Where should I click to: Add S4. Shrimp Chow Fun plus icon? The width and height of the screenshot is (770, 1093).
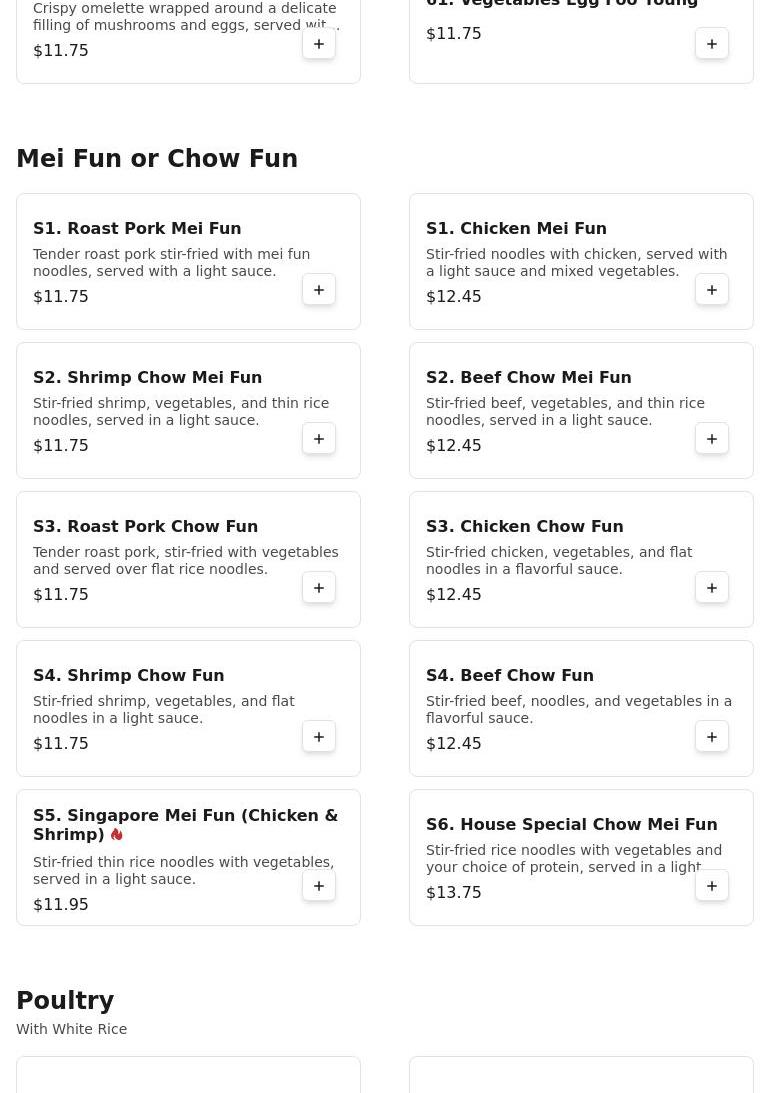[318, 737]
